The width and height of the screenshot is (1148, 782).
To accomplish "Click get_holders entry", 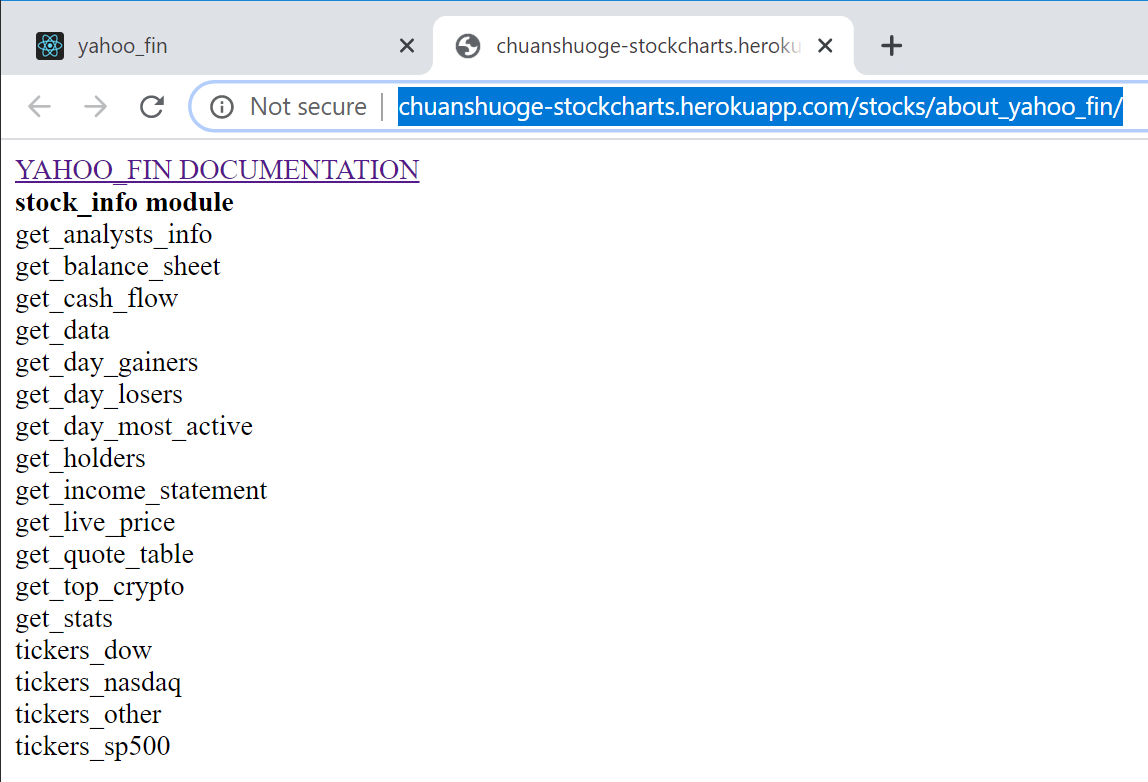I will tap(81, 458).
